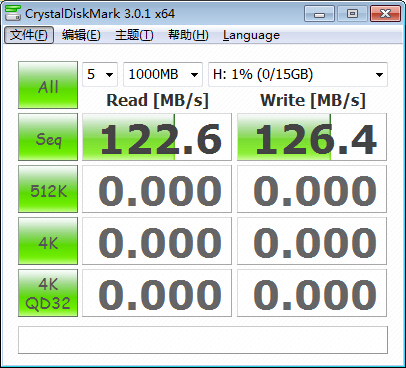Start the Seq benchmark test
This screenshot has height=368, width=406.
(x=48, y=137)
